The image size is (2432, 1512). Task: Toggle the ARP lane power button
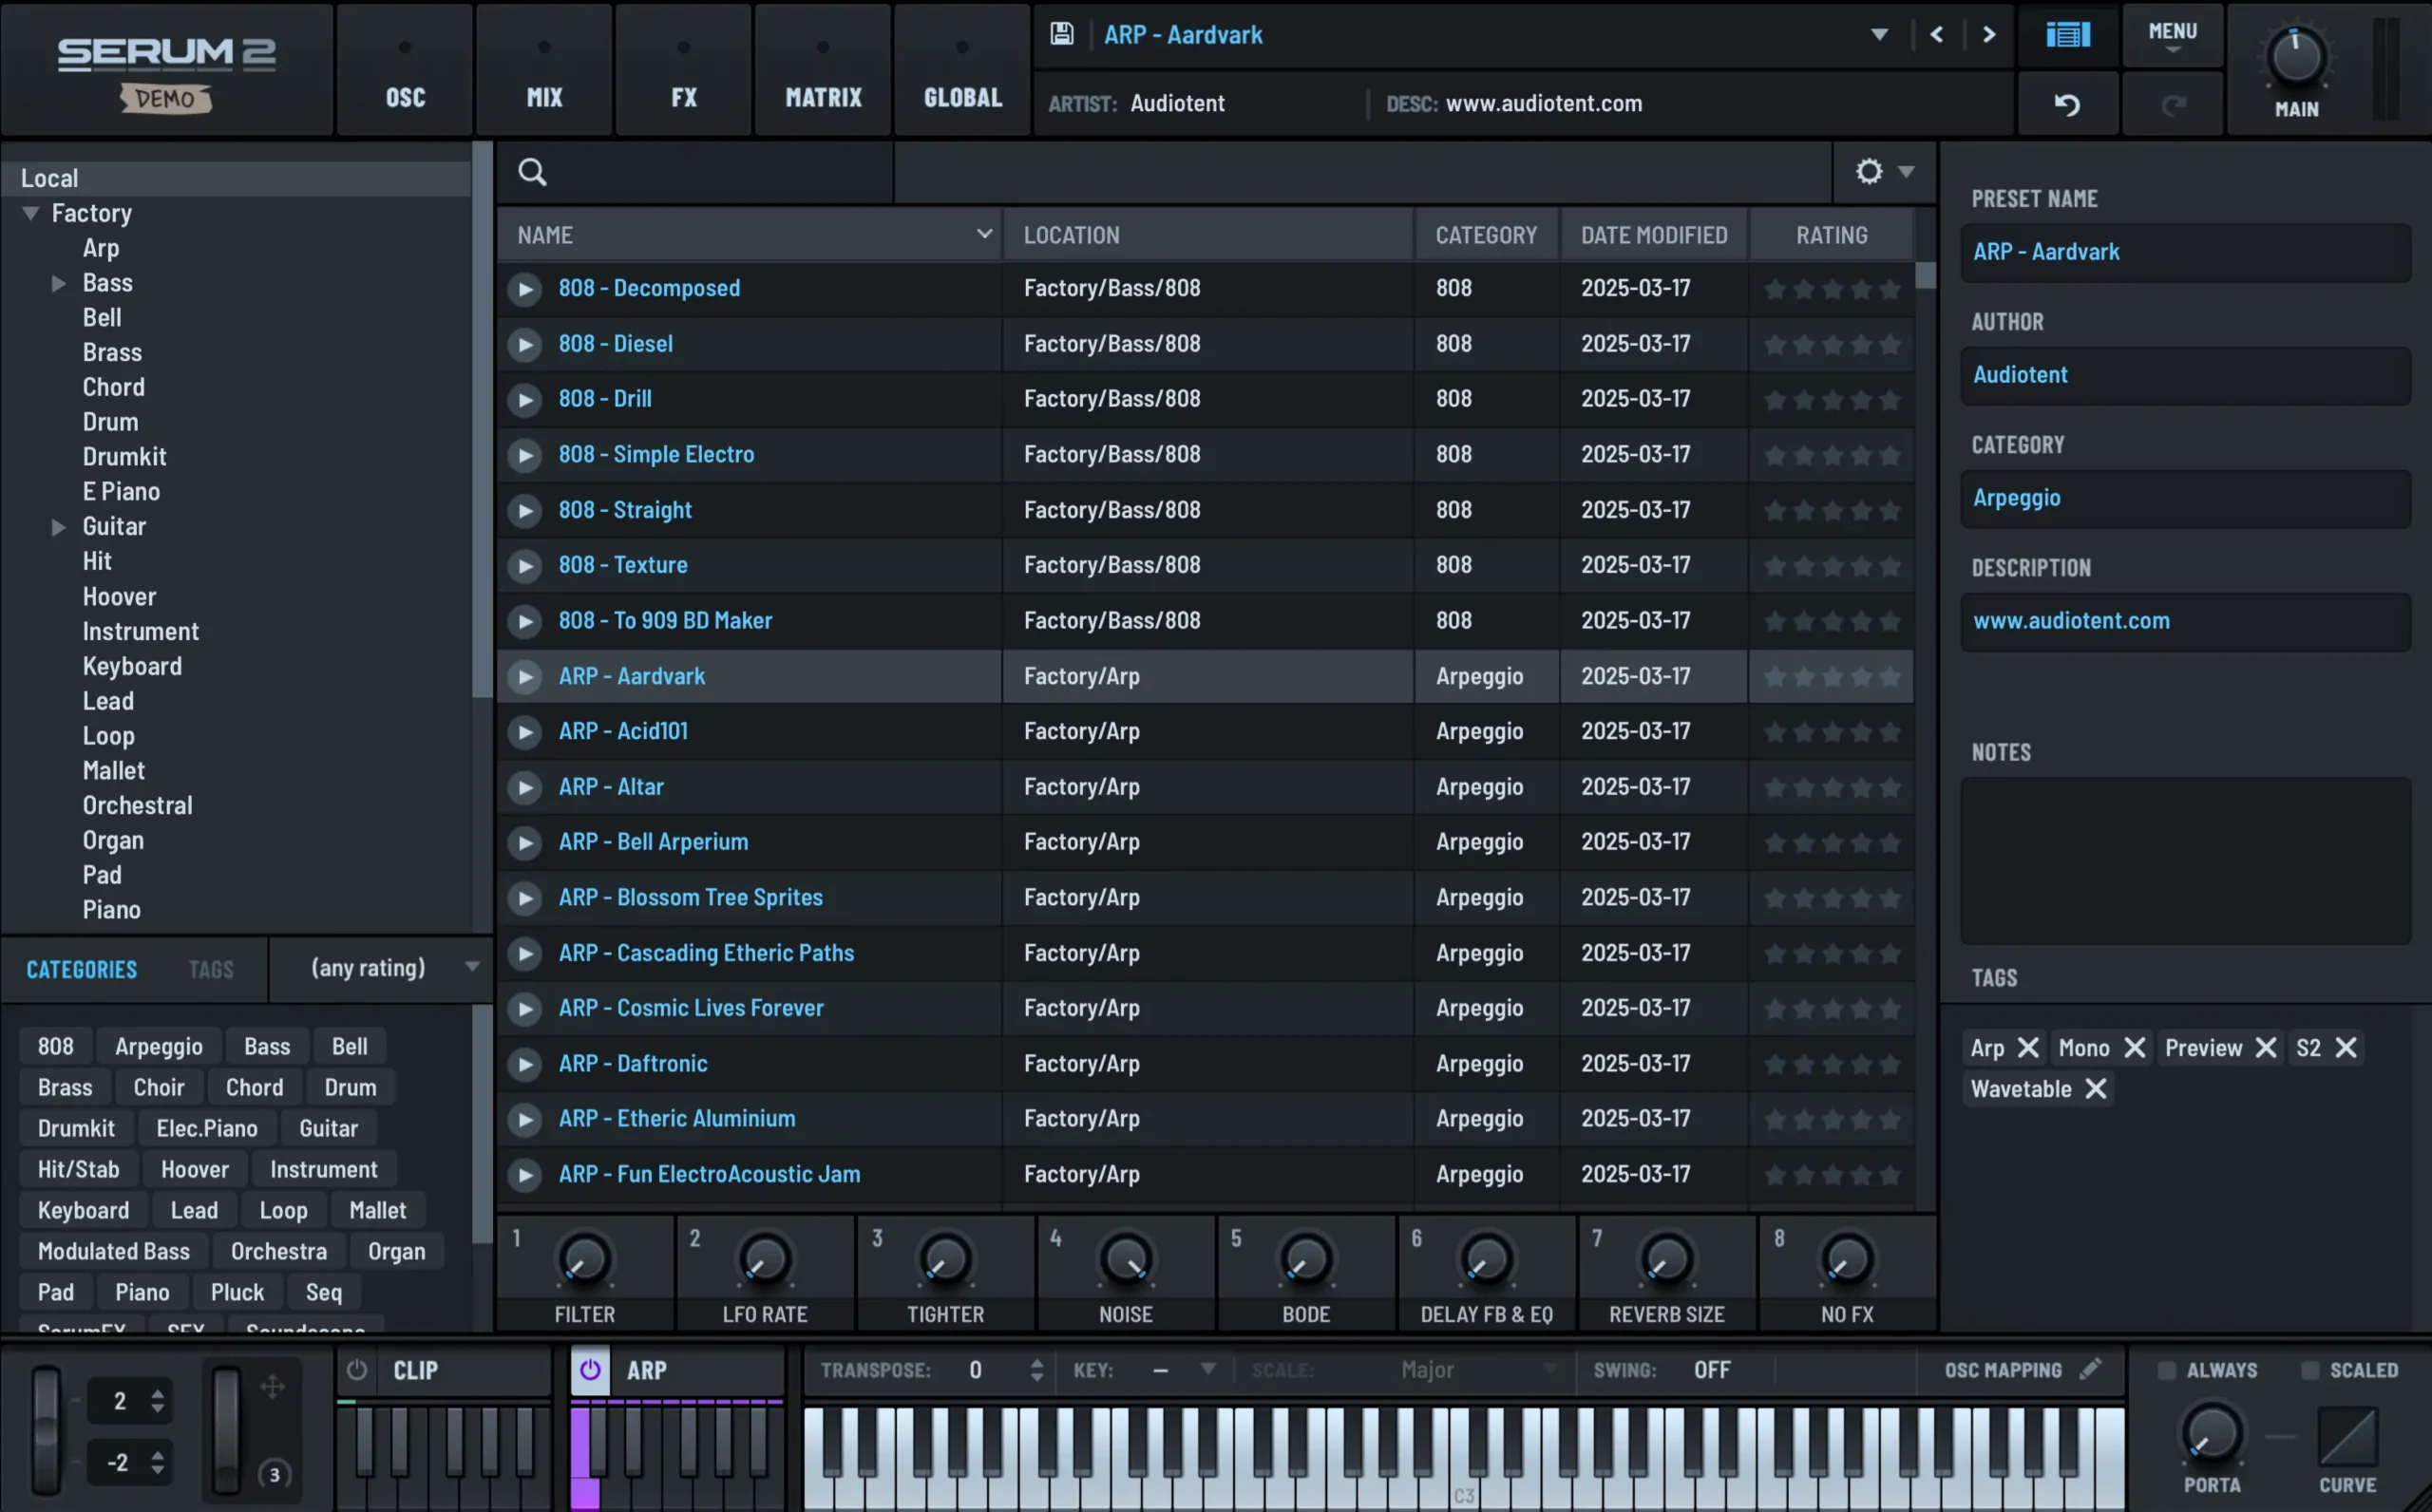click(590, 1369)
